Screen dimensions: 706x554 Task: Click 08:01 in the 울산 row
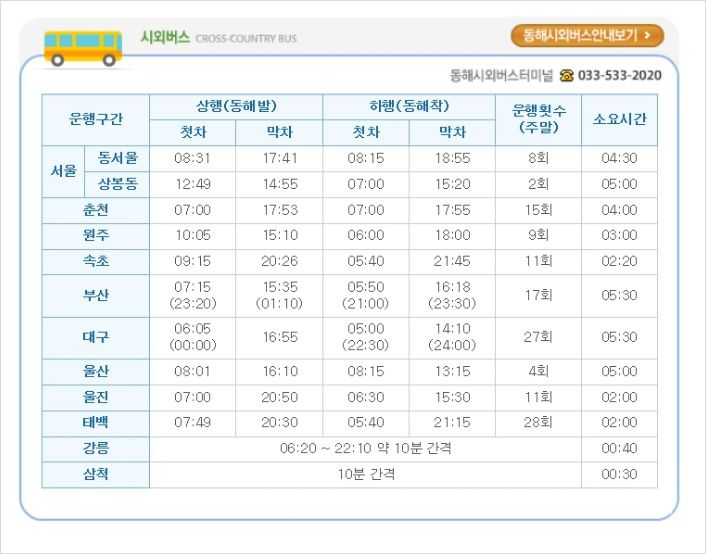click(x=192, y=372)
